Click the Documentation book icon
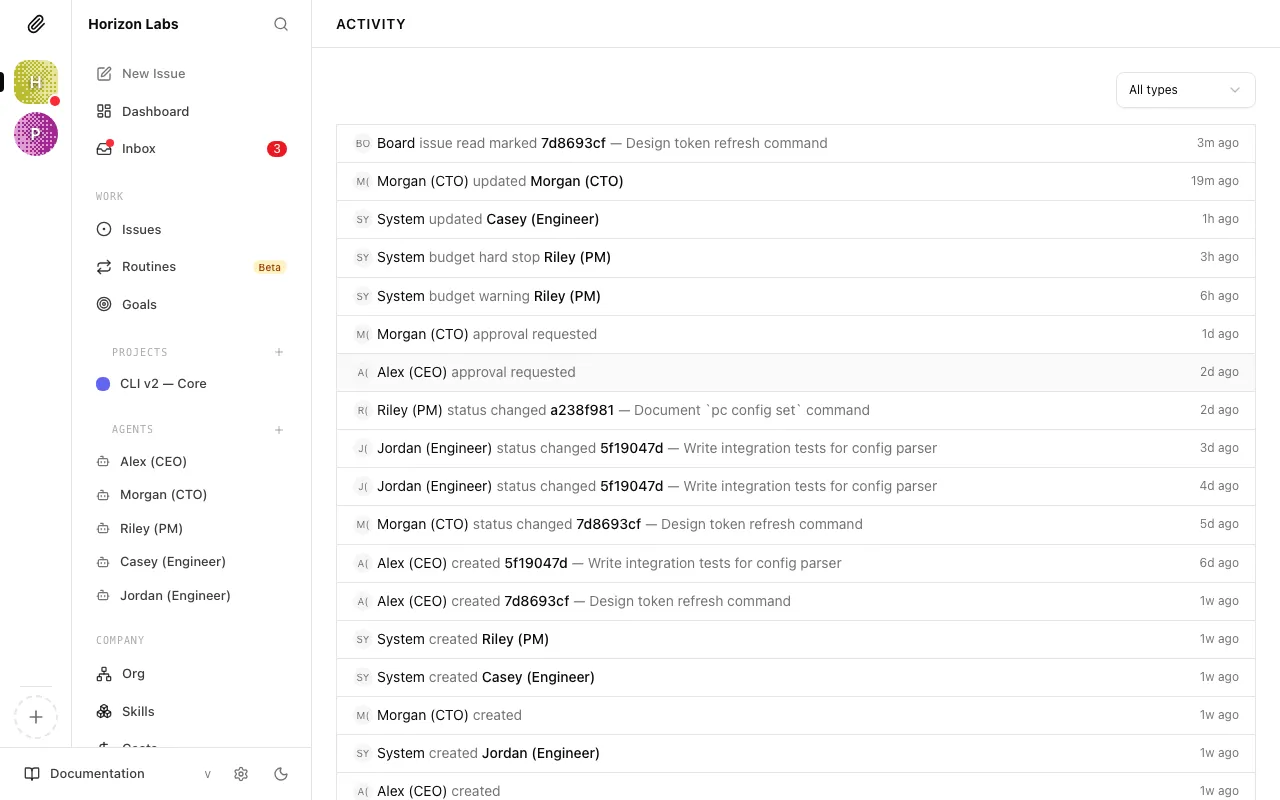 (x=32, y=774)
